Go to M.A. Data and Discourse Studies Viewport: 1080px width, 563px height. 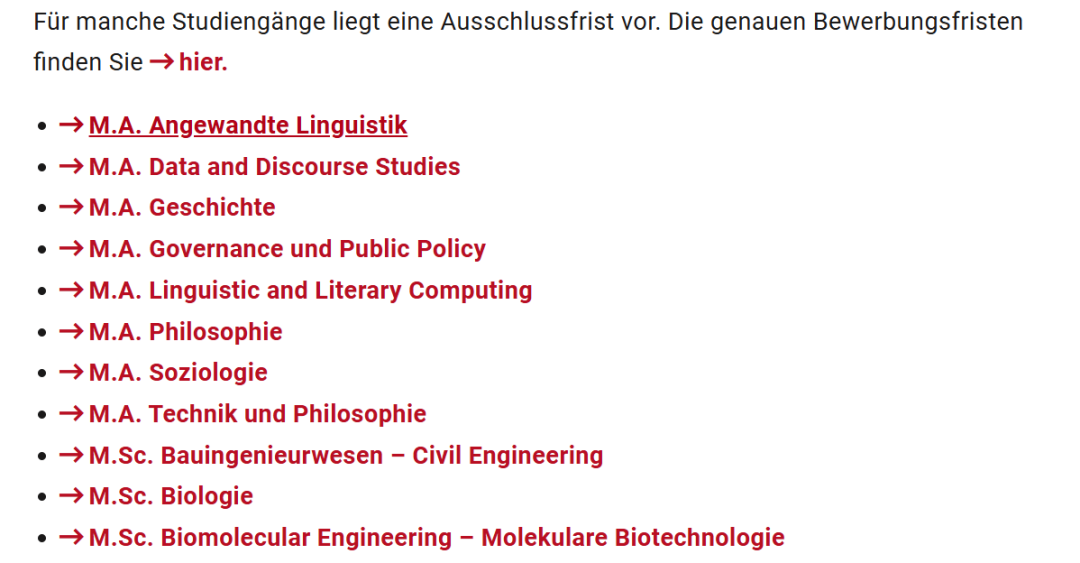tap(274, 167)
